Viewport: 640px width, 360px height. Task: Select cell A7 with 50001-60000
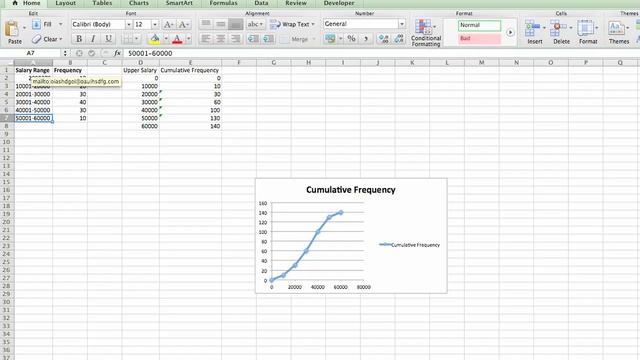pos(33,118)
